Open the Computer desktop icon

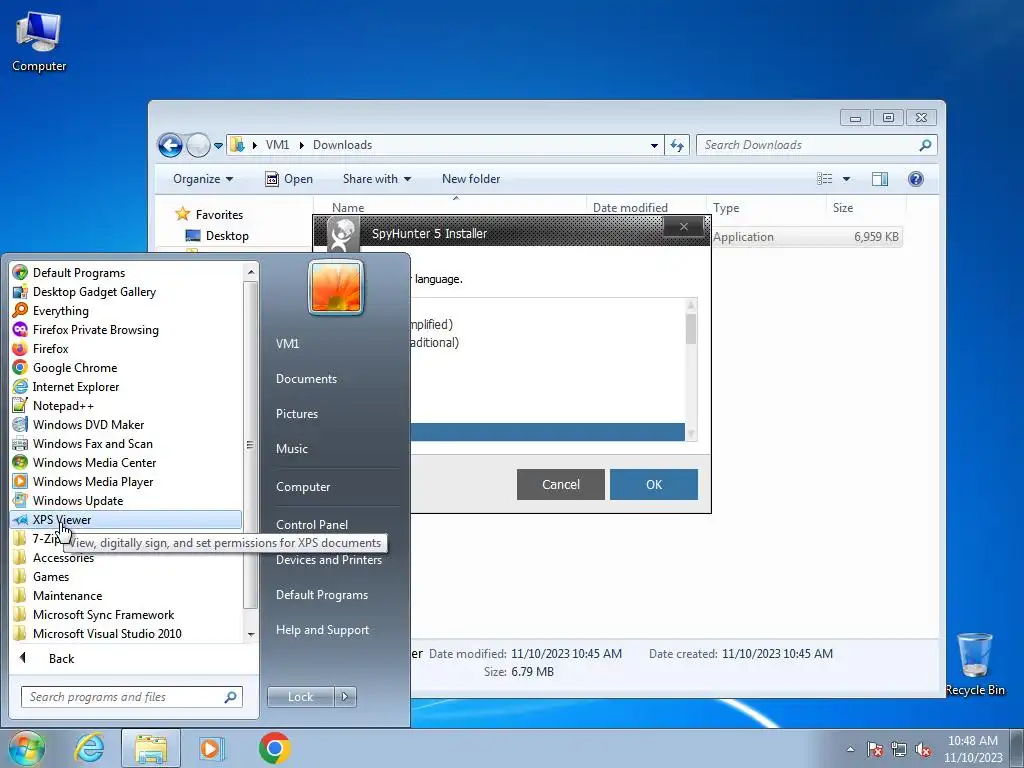pyautogui.click(x=39, y=40)
